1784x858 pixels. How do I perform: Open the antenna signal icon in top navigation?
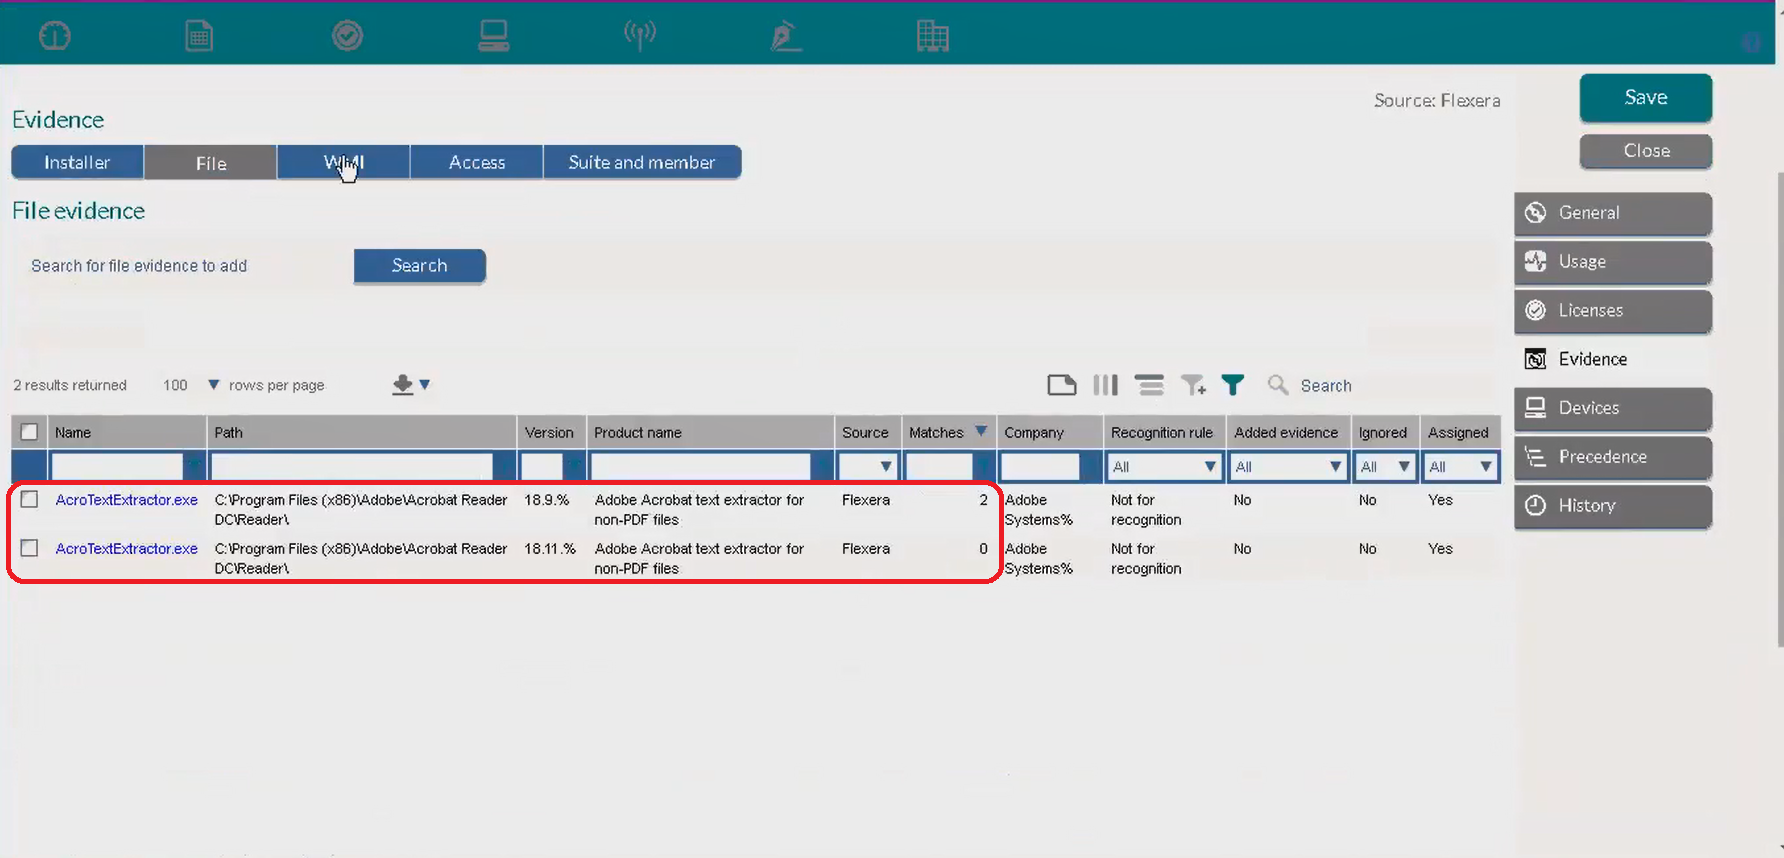640,36
